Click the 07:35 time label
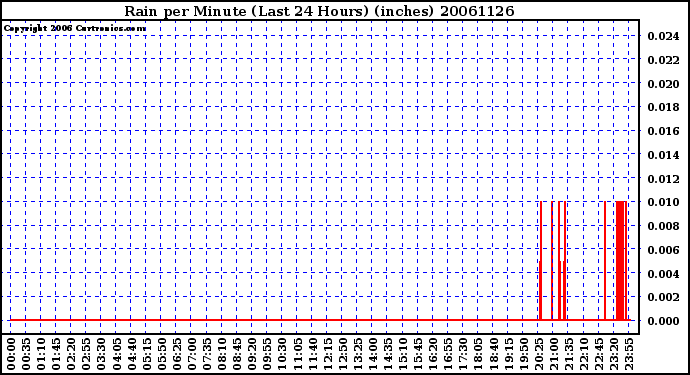 (x=206, y=354)
